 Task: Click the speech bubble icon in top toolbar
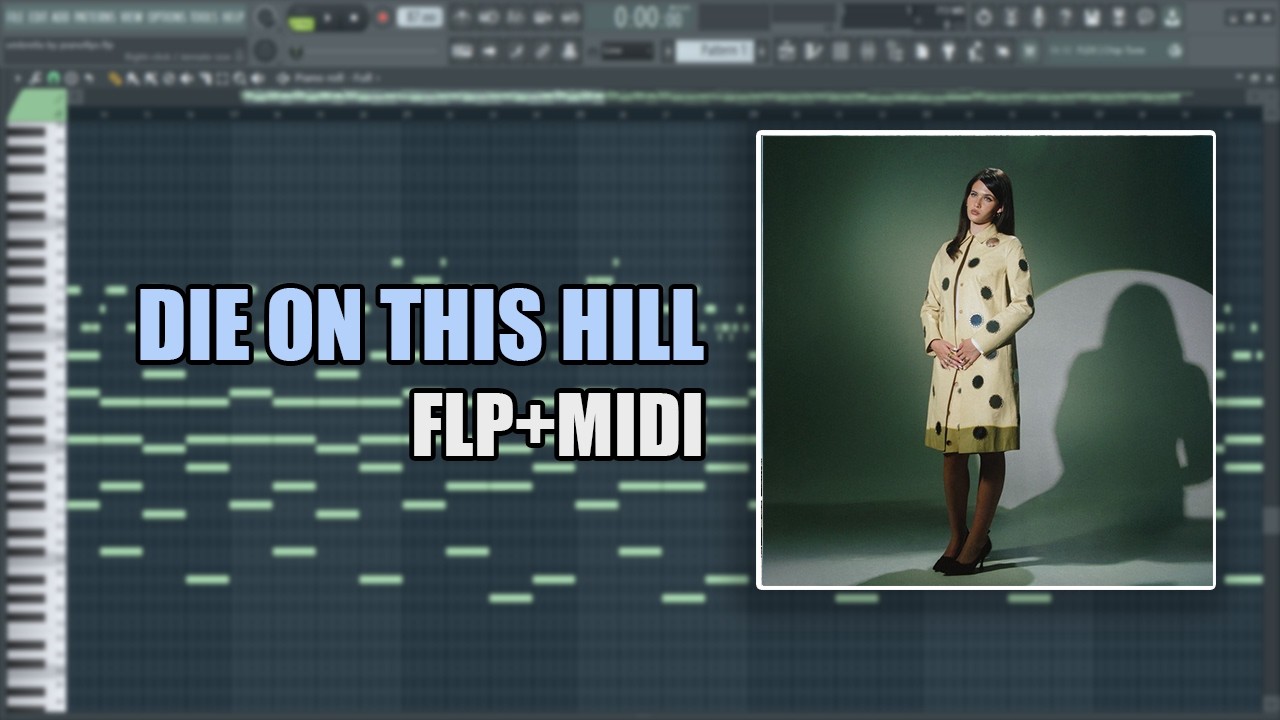(x=1145, y=18)
